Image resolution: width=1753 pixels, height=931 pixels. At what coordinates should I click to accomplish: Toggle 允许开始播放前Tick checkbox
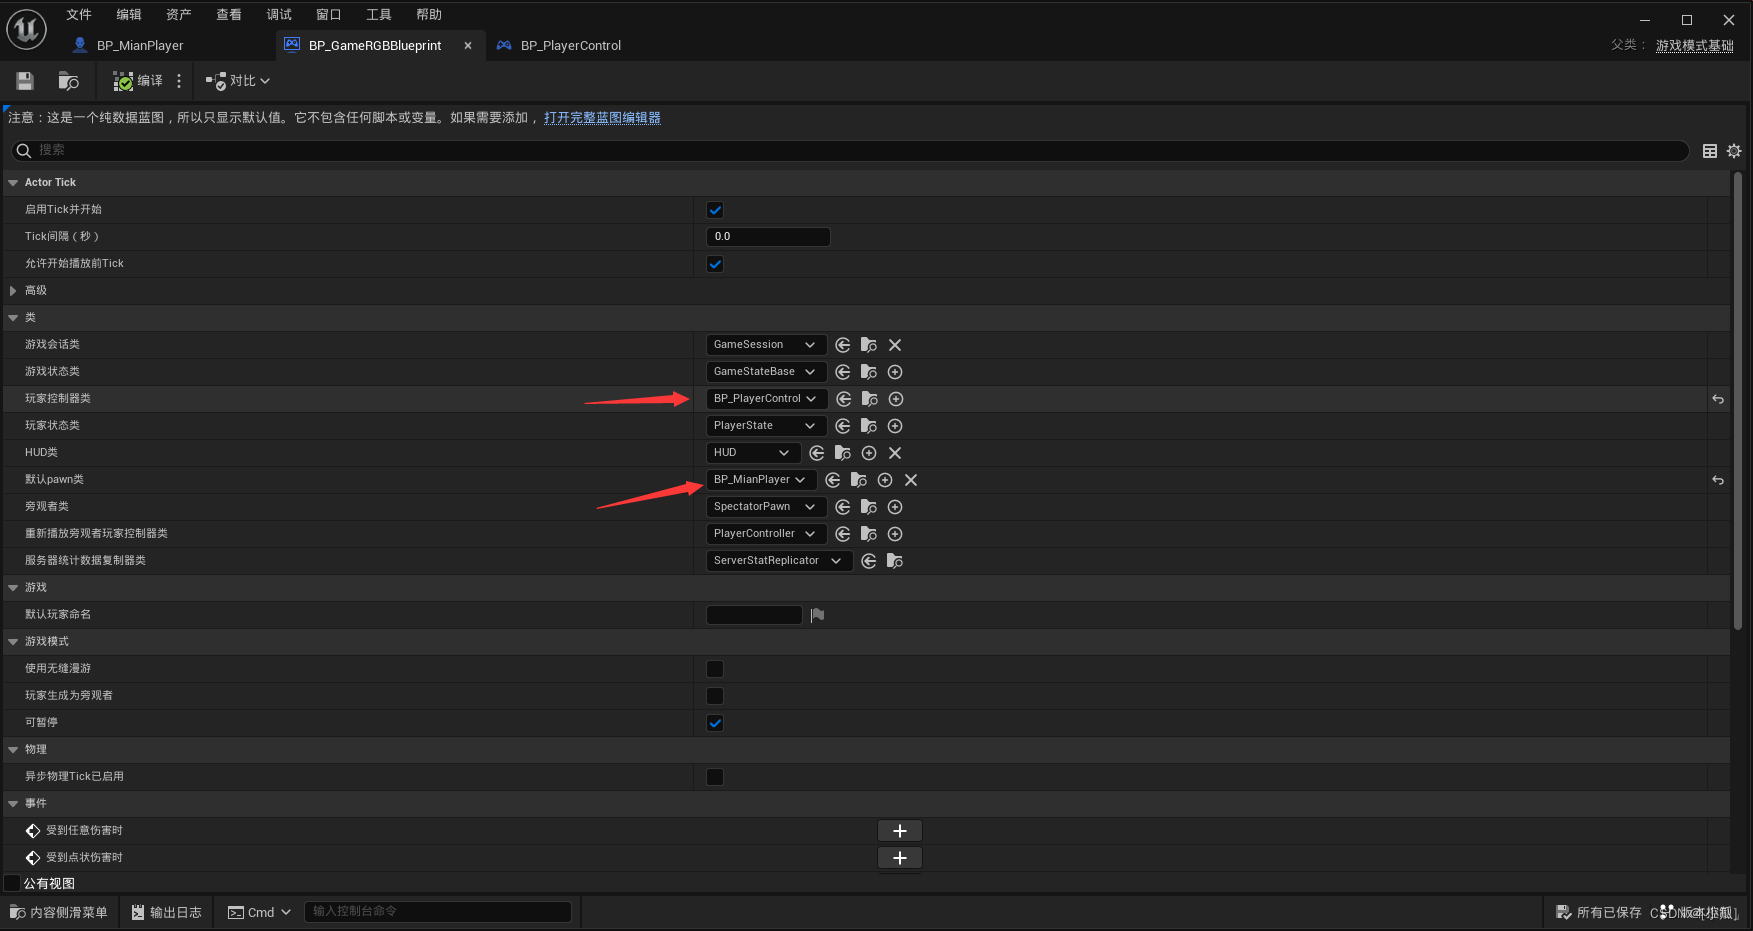tap(715, 264)
